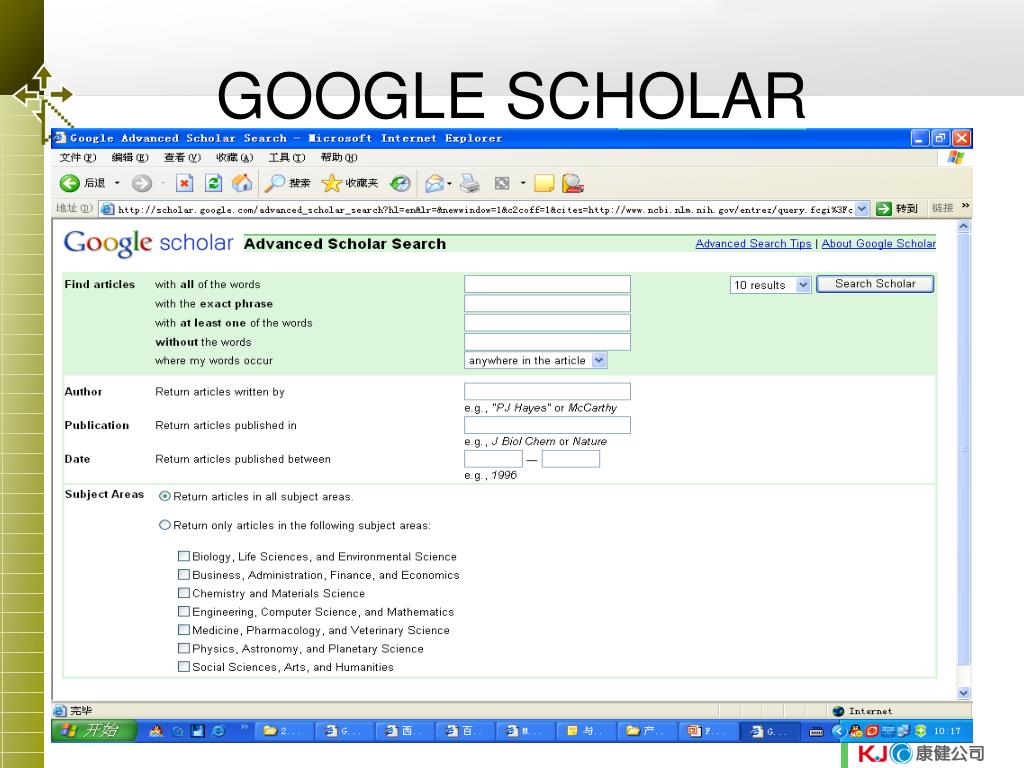Check Medicine, Pharmacology, and Veterinary Science

pos(184,630)
